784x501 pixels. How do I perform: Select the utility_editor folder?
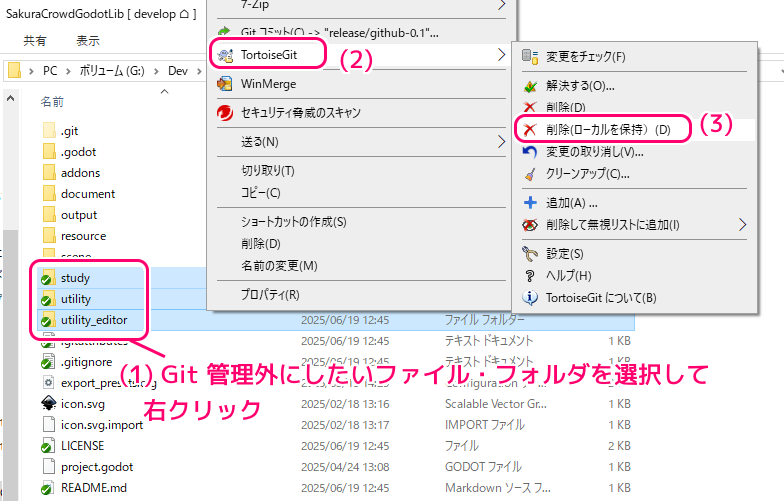tap(94, 320)
